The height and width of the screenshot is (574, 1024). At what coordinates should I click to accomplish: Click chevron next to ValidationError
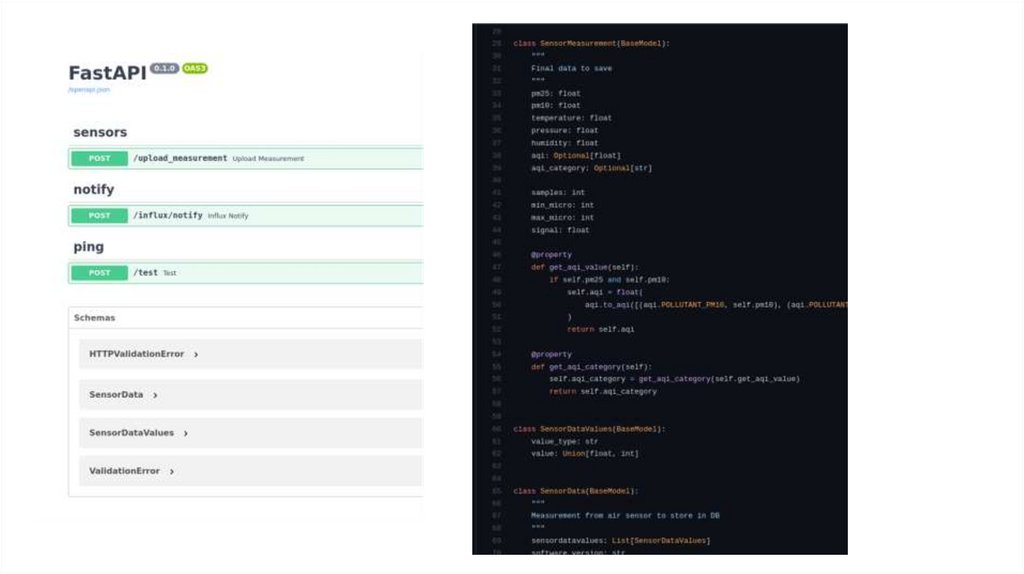pyautogui.click(x=172, y=471)
